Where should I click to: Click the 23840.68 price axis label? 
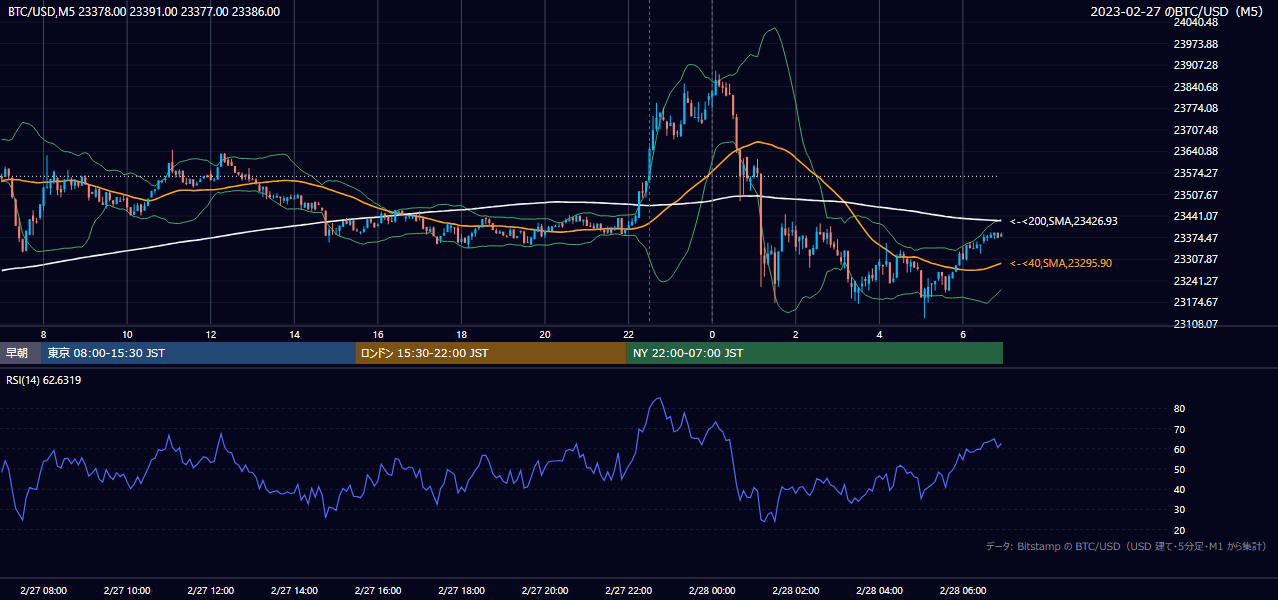1196,87
